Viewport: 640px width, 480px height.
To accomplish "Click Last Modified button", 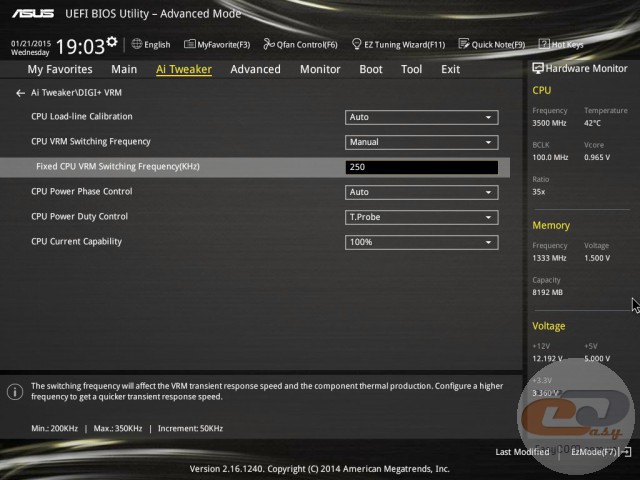I will pos(522,452).
